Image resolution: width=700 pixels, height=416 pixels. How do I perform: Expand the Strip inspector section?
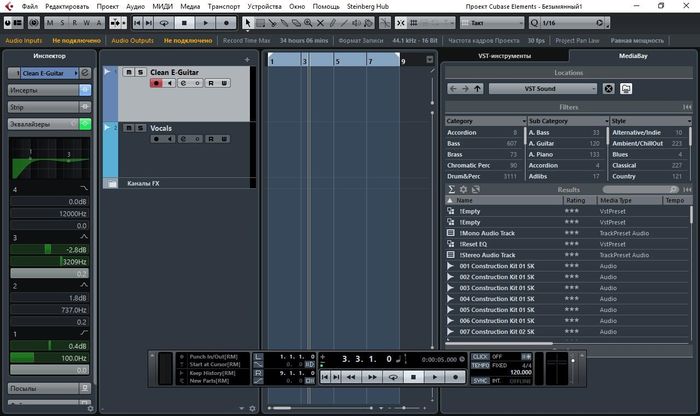click(x=43, y=107)
